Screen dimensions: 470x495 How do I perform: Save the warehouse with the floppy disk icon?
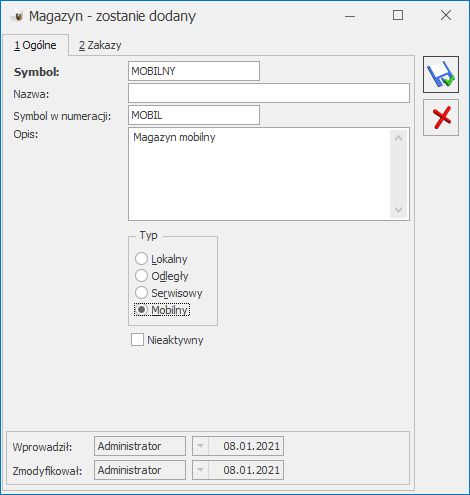click(441, 74)
